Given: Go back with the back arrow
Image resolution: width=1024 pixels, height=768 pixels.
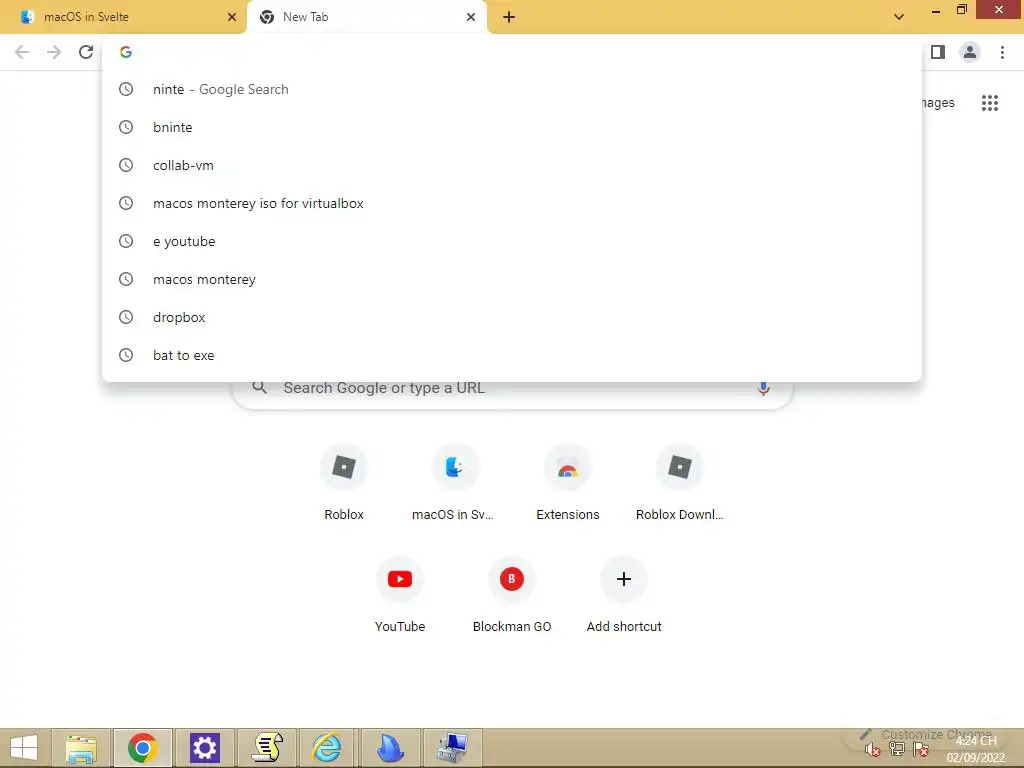Looking at the screenshot, I should (22, 52).
